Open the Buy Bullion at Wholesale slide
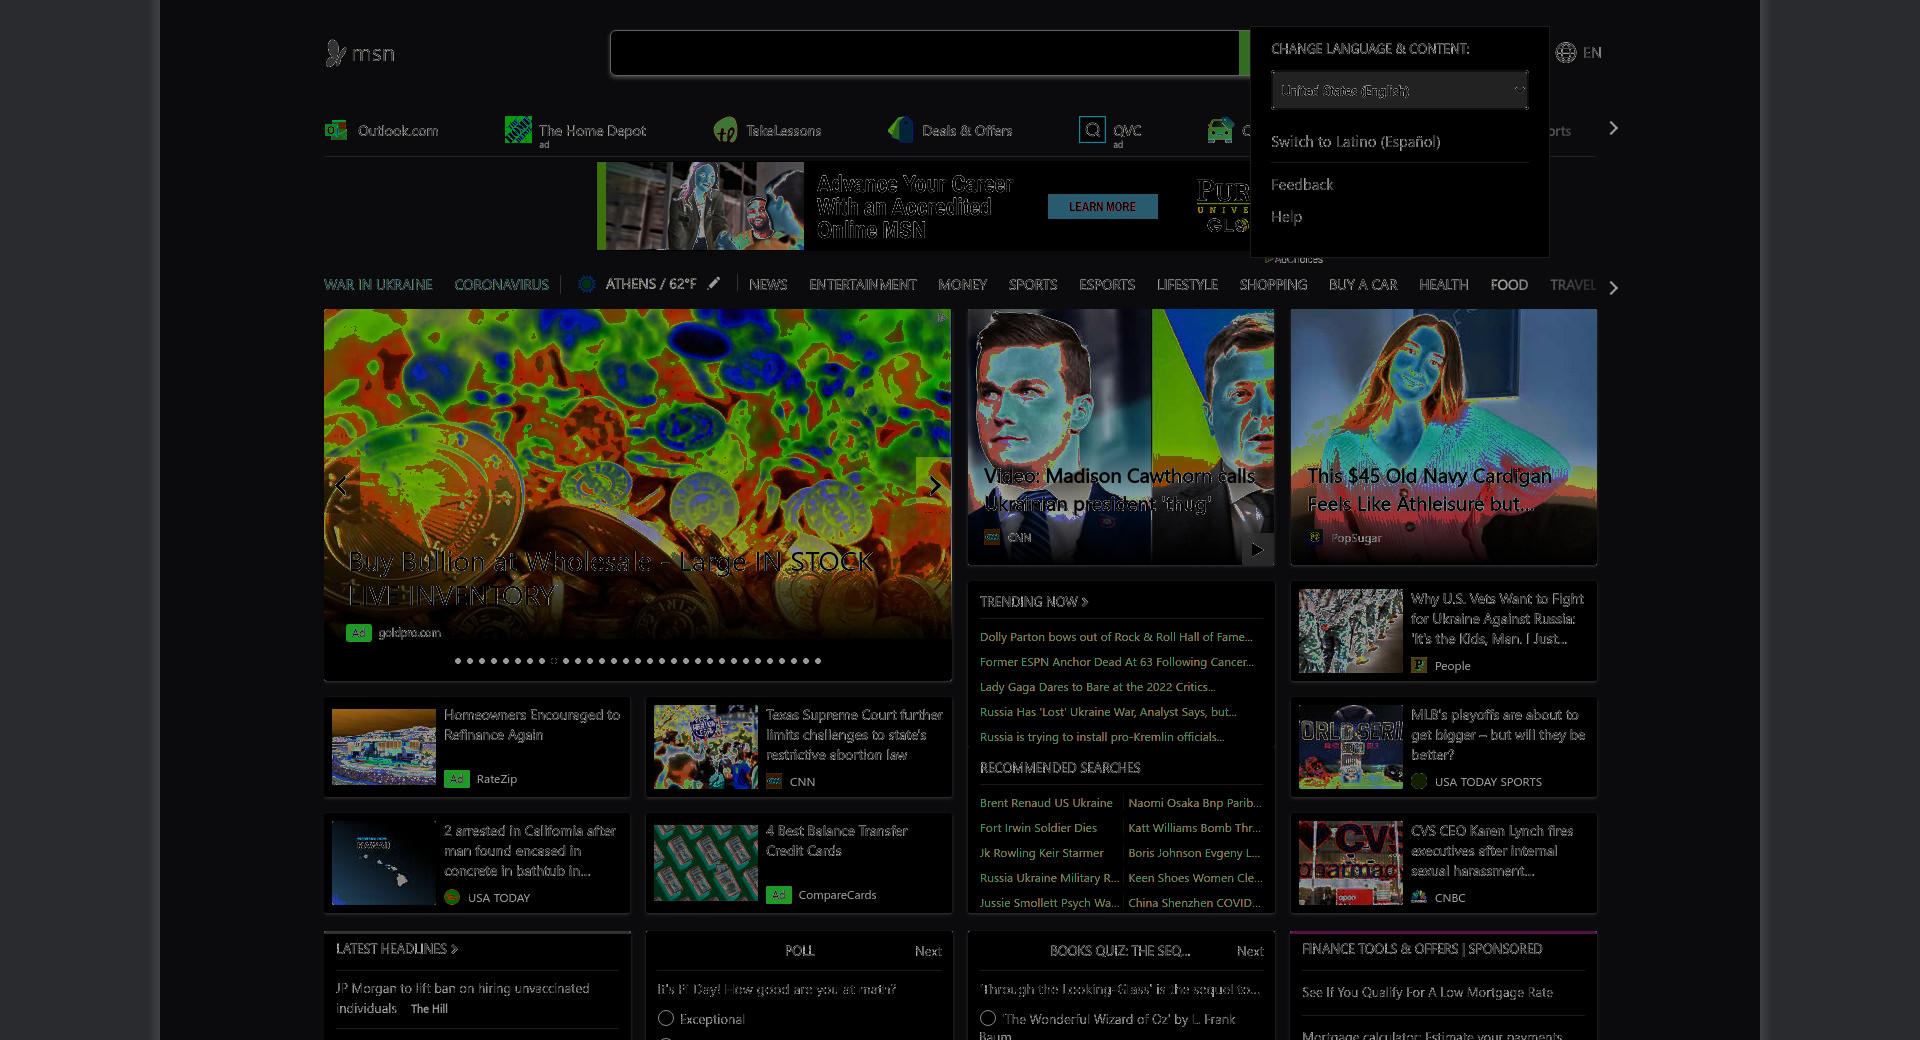Image resolution: width=1920 pixels, height=1040 pixels. [x=610, y=578]
